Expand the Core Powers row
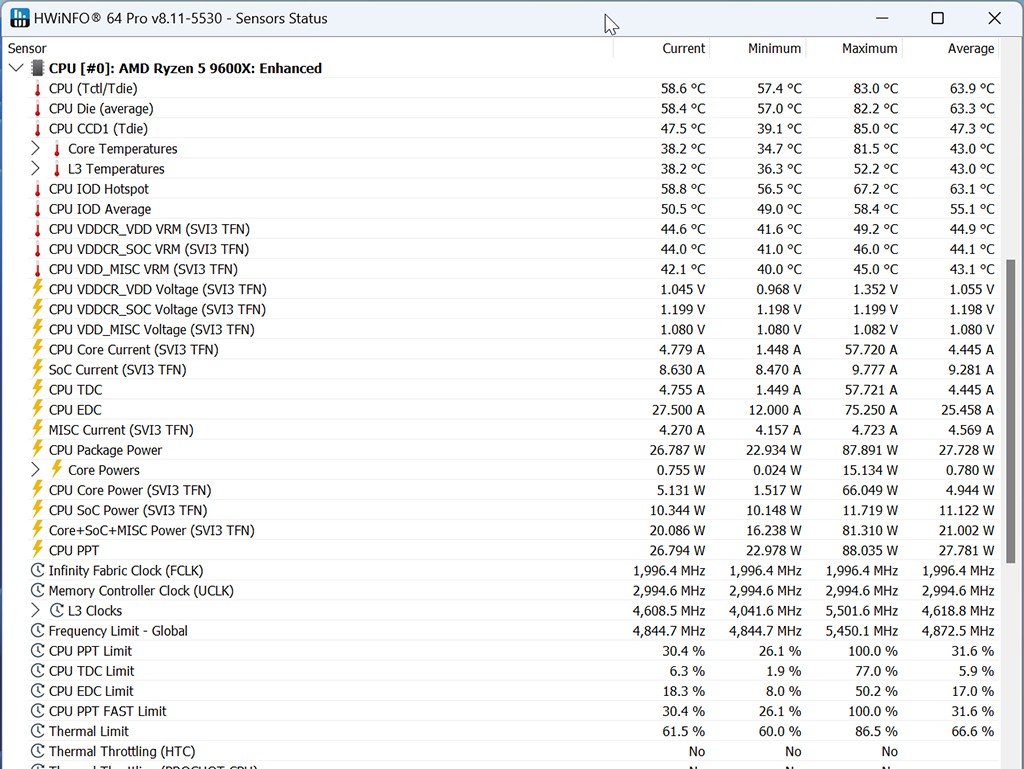1024x769 pixels. click(35, 470)
